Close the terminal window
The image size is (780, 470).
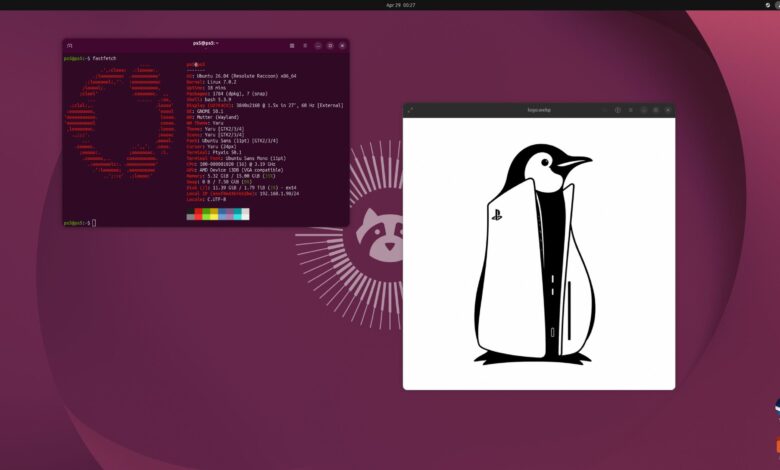coord(342,45)
